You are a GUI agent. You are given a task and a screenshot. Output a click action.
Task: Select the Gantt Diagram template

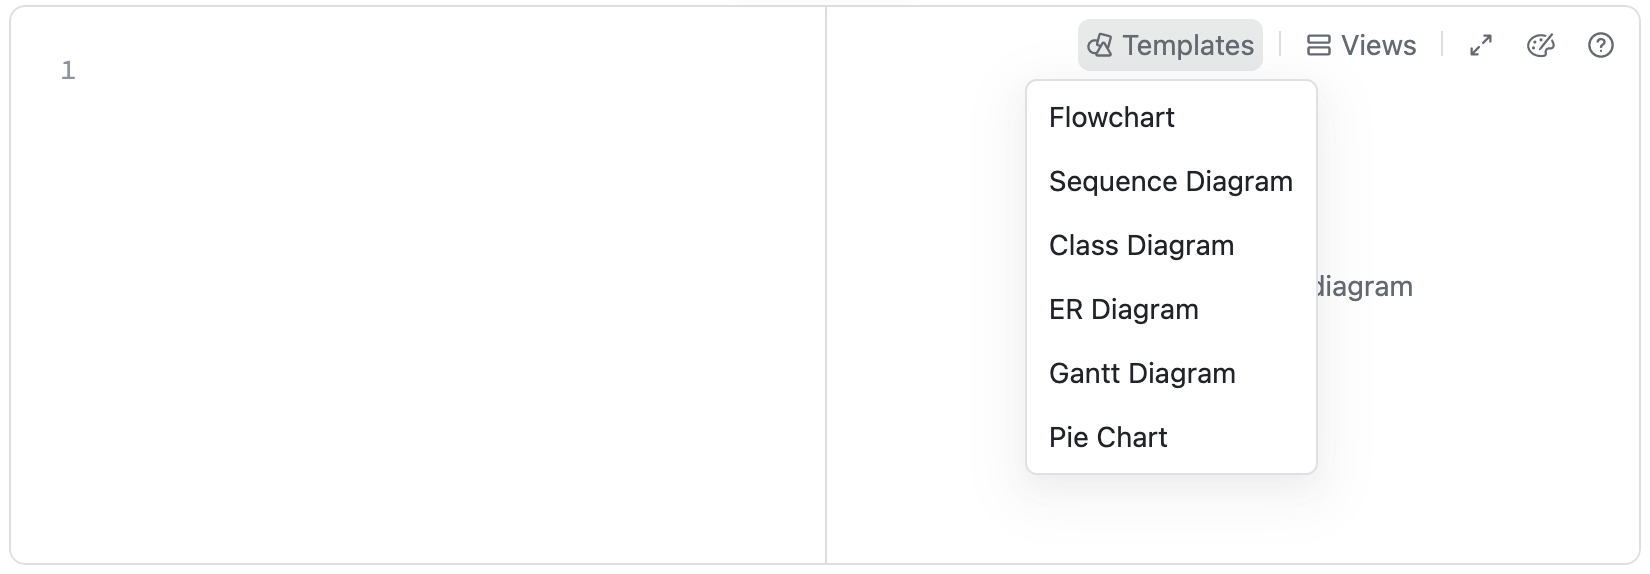(1142, 374)
